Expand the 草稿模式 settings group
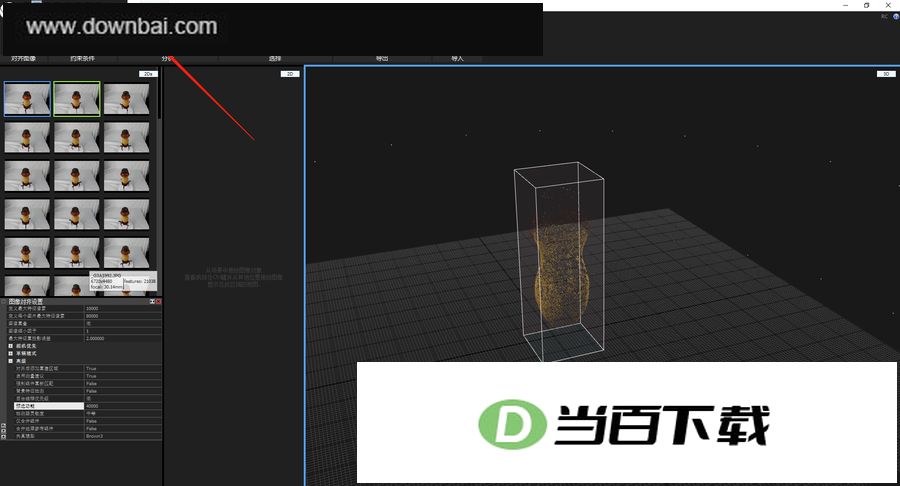This screenshot has width=900, height=486. tap(10, 353)
